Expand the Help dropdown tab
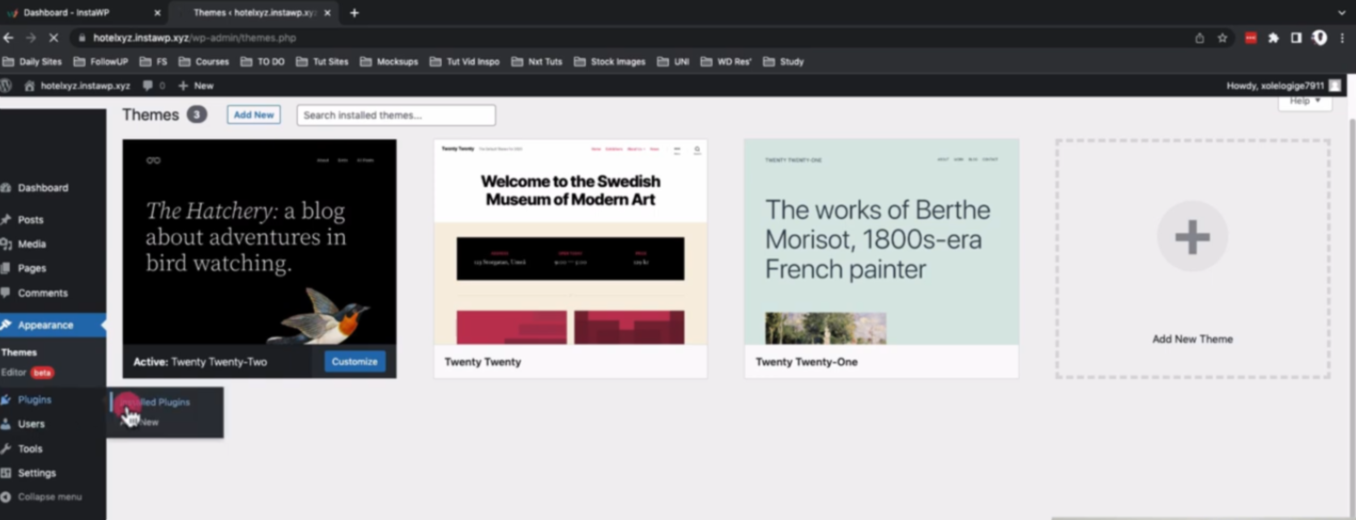 [1305, 102]
